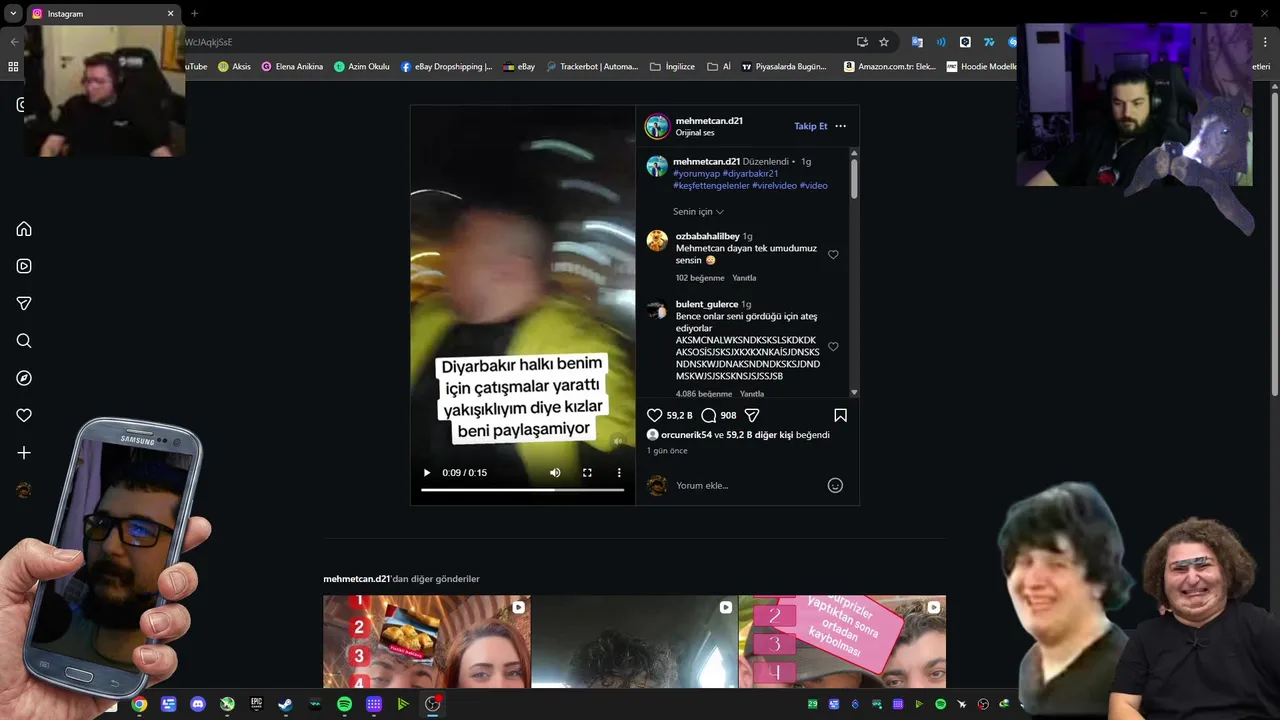This screenshot has width=1280, height=720.
Task: Open Reels in the Instagram sidebar
Action: 24,266
